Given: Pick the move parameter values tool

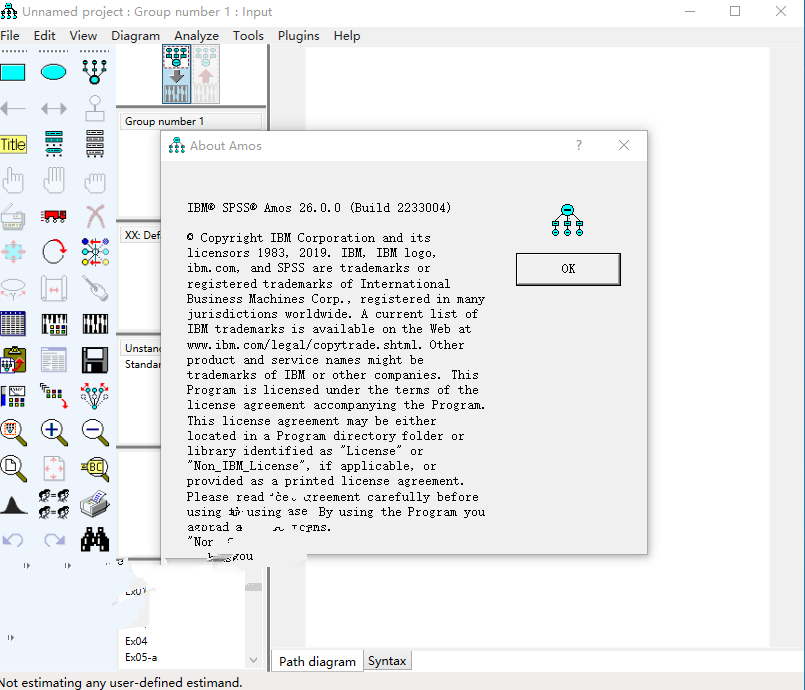Looking at the screenshot, I should [13, 288].
